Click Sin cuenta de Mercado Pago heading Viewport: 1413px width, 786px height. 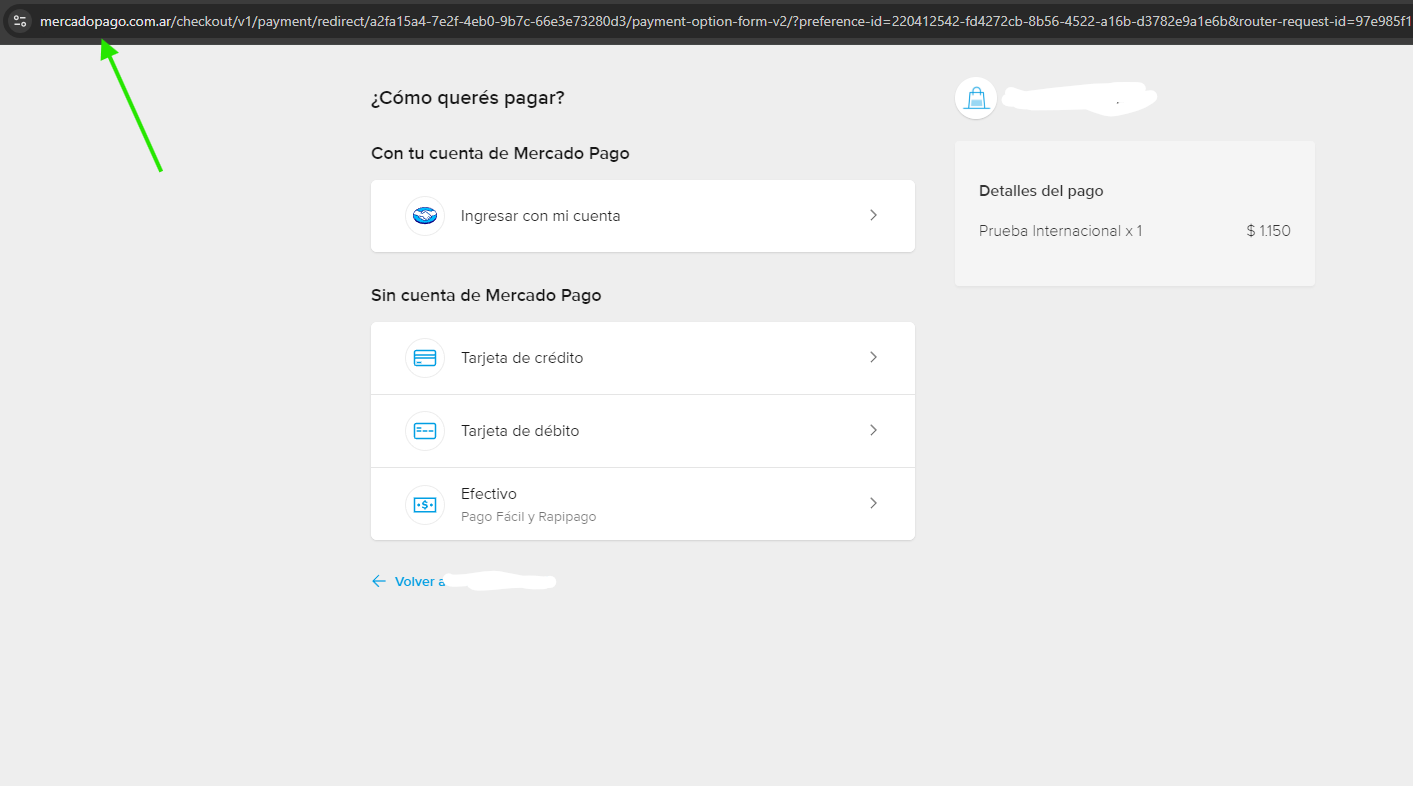(486, 295)
